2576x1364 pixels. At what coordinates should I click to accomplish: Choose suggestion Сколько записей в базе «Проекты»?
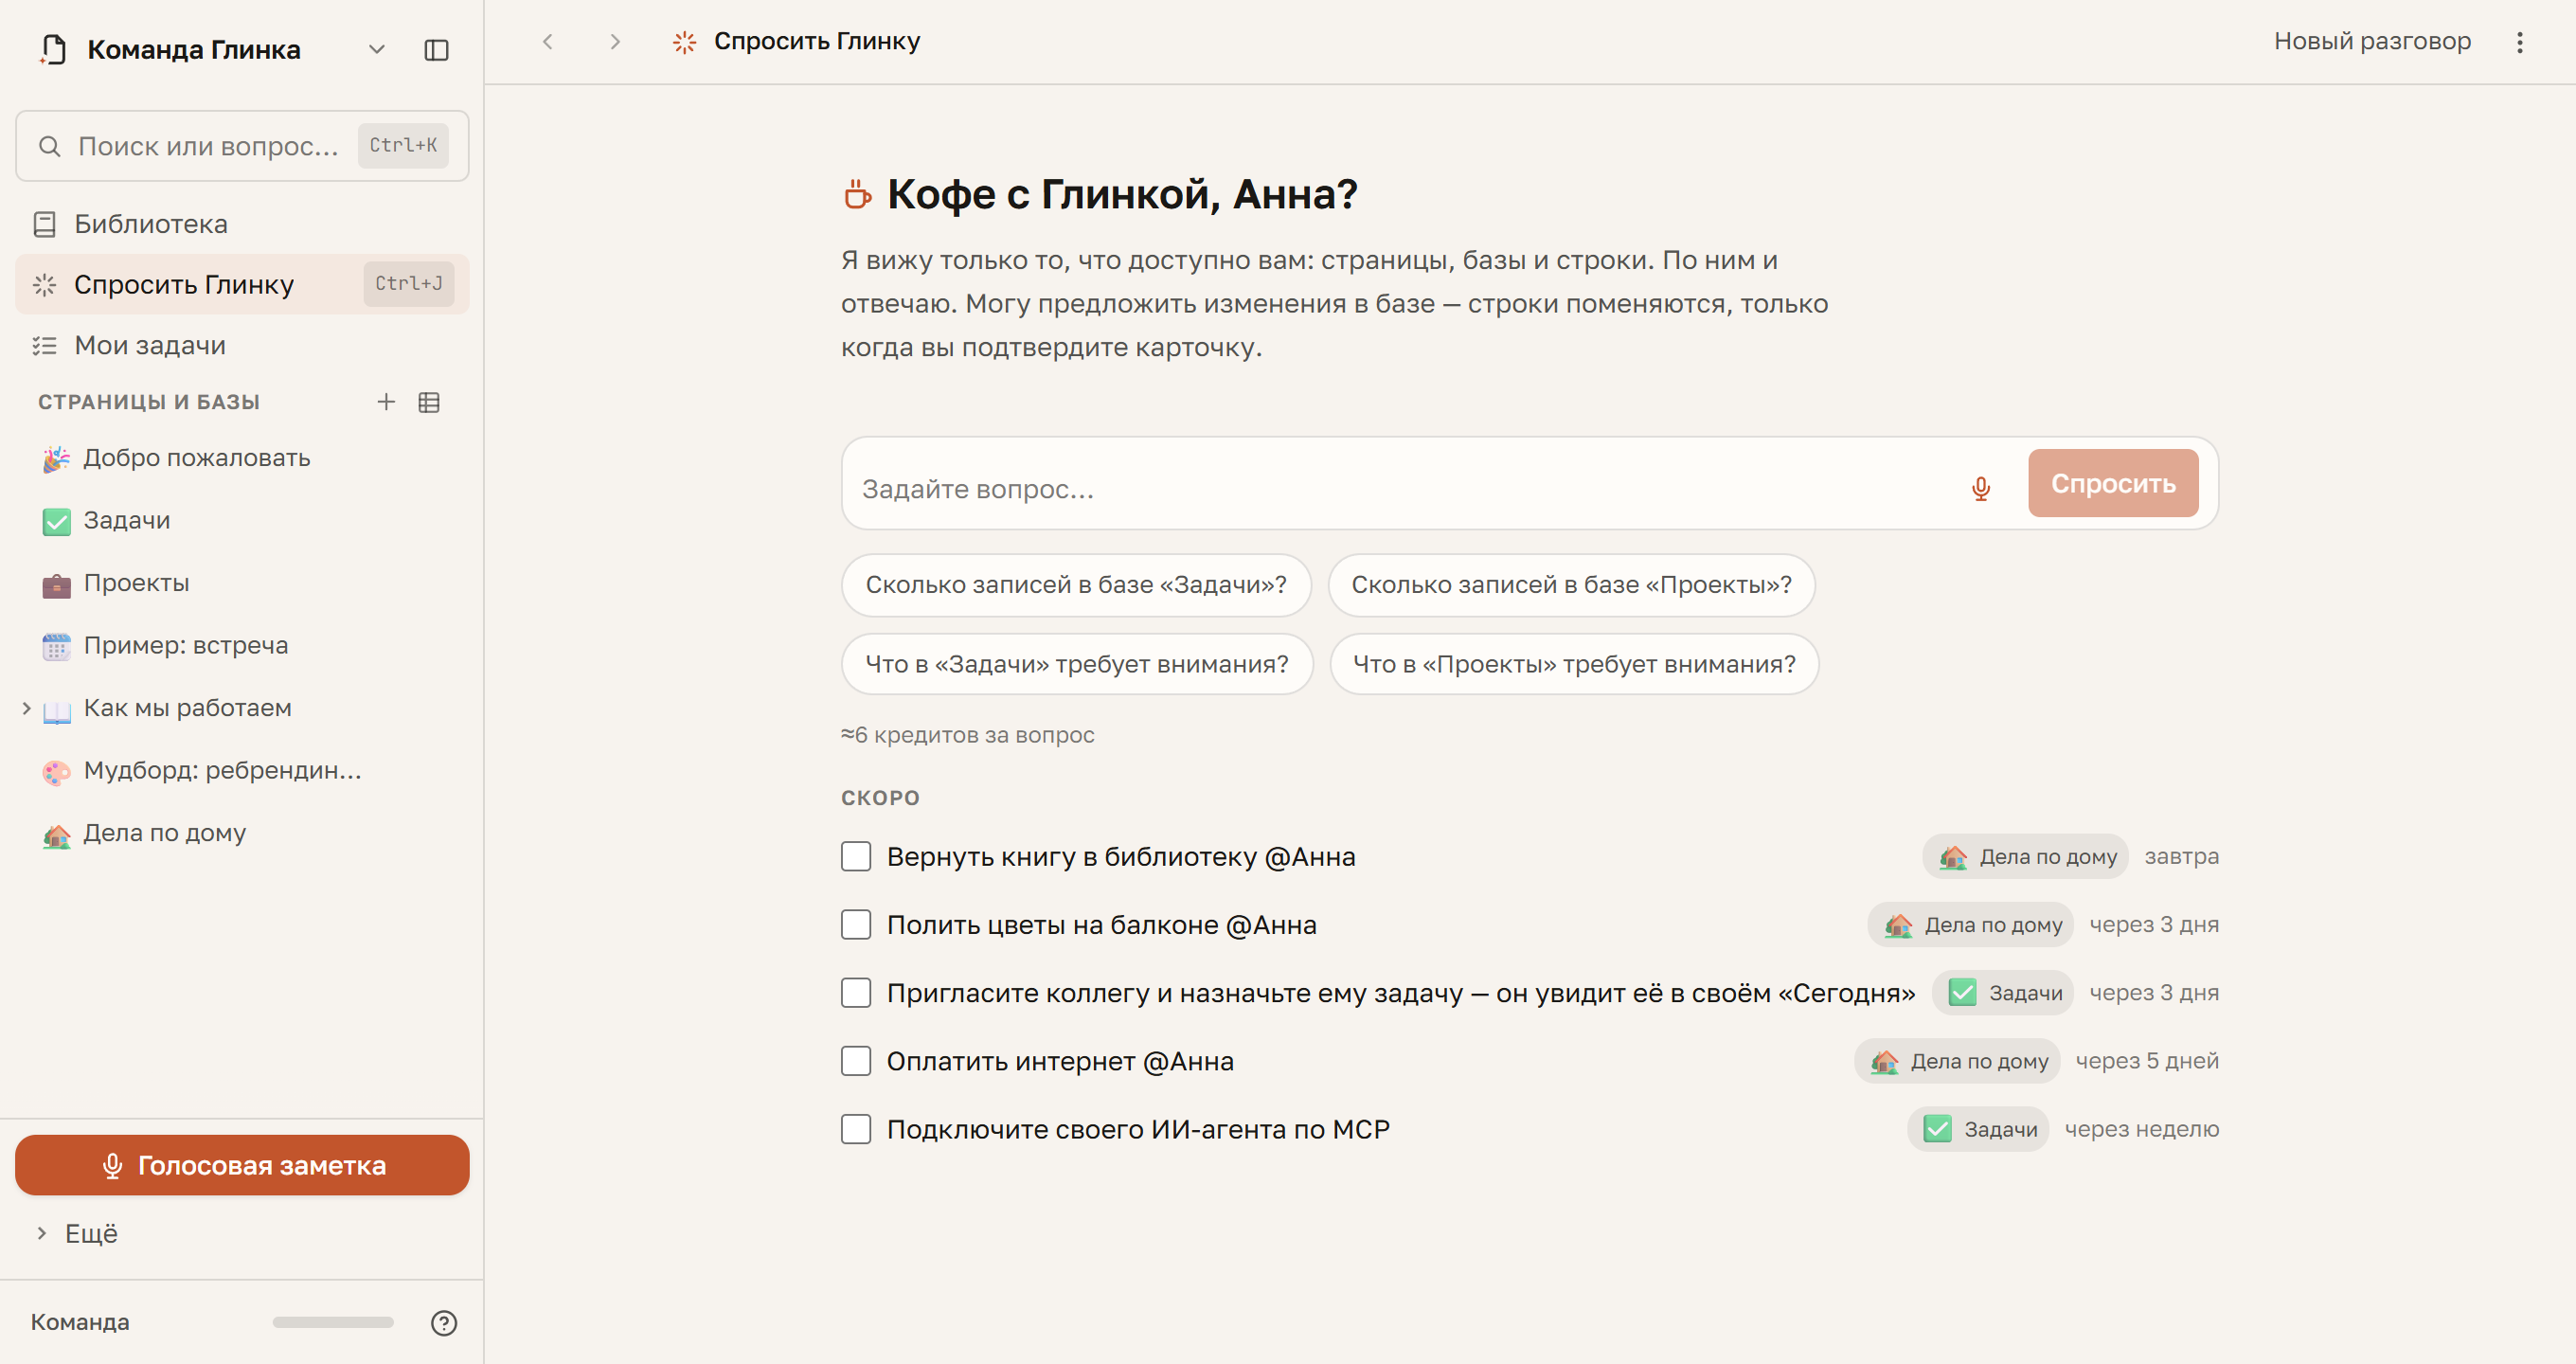[x=1571, y=584]
